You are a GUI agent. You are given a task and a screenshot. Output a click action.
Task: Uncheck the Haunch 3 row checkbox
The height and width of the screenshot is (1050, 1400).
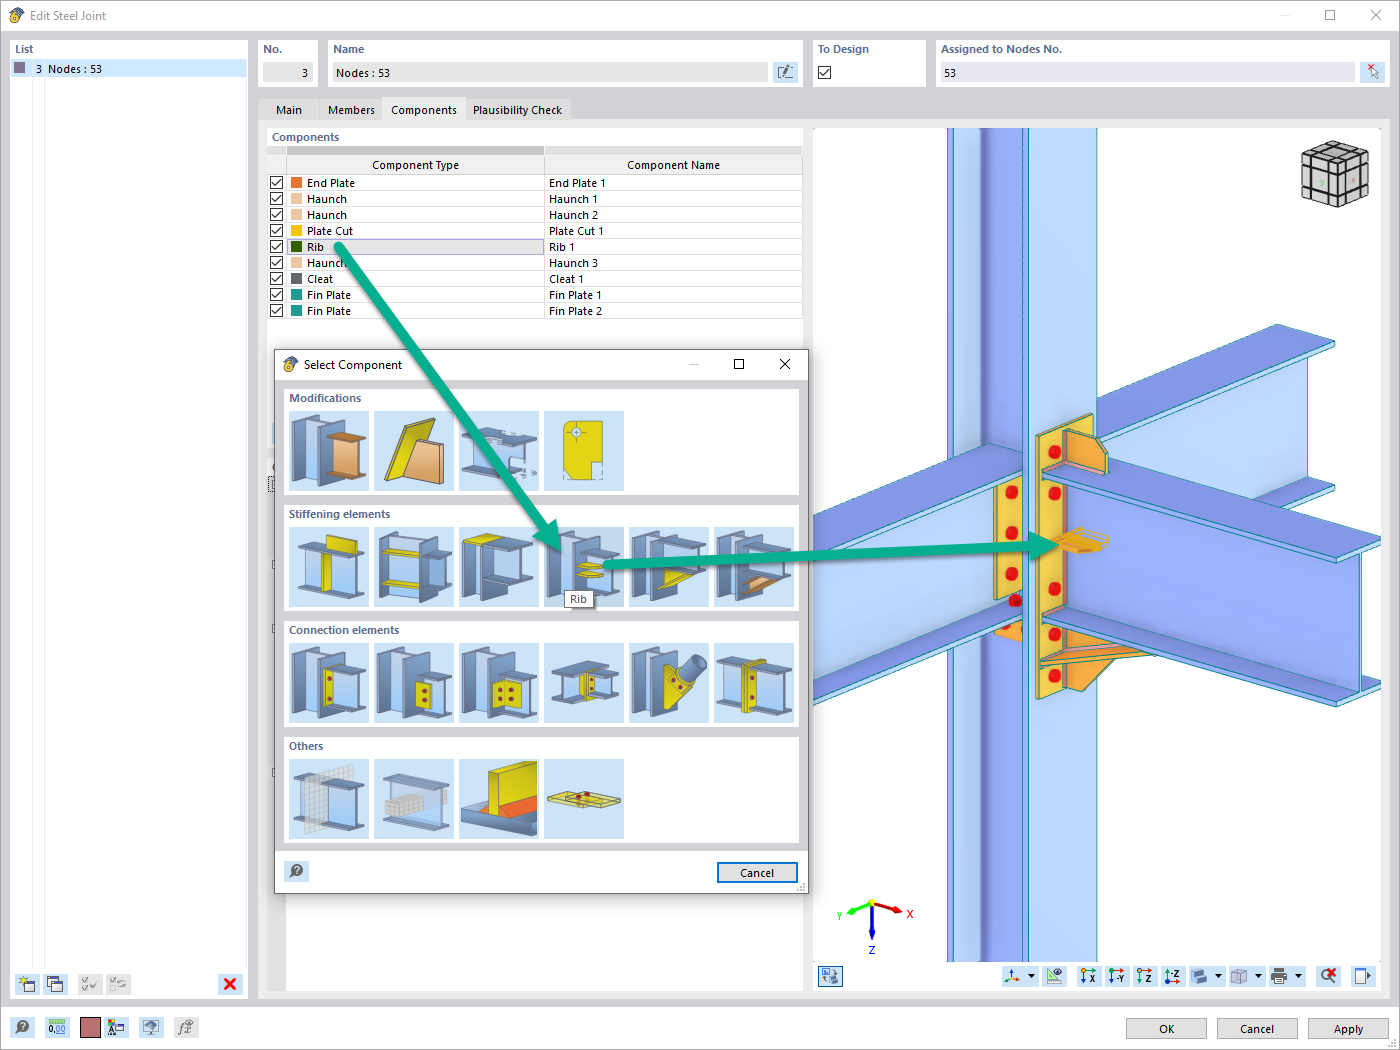276,263
